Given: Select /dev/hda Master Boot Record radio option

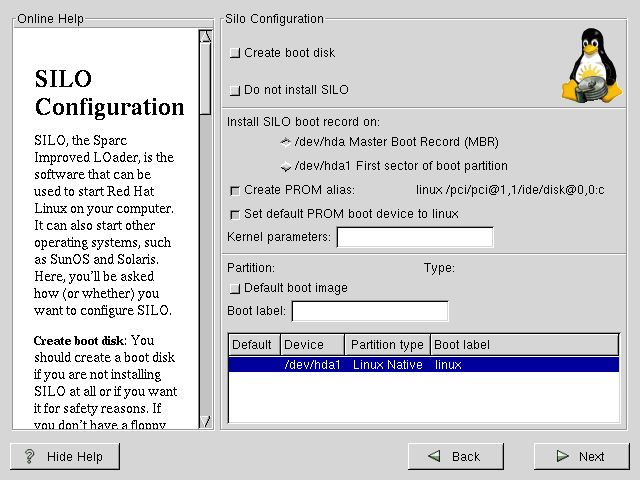Looking at the screenshot, I should coord(287,142).
